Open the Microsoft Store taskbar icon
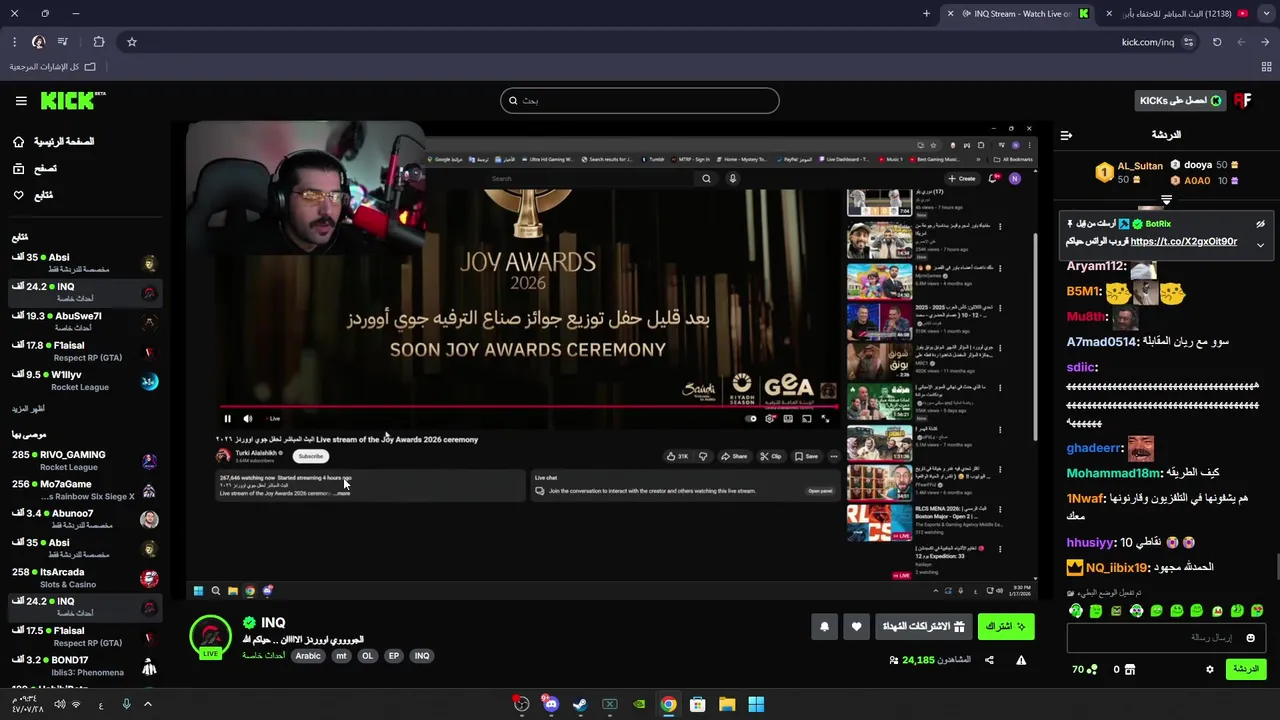The image size is (1280, 720). [697, 704]
